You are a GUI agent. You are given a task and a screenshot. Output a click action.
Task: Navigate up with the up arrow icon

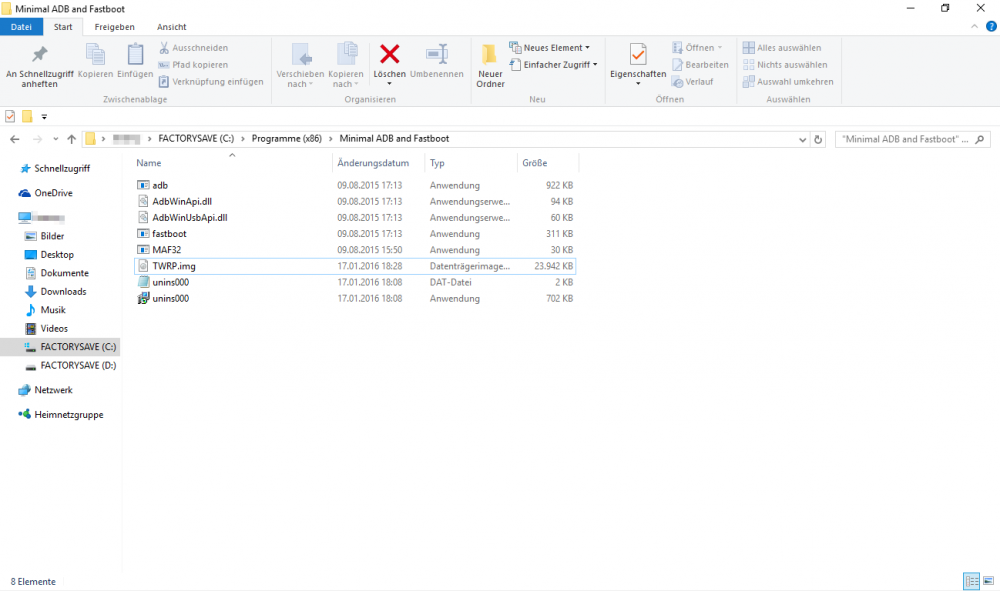coord(71,139)
